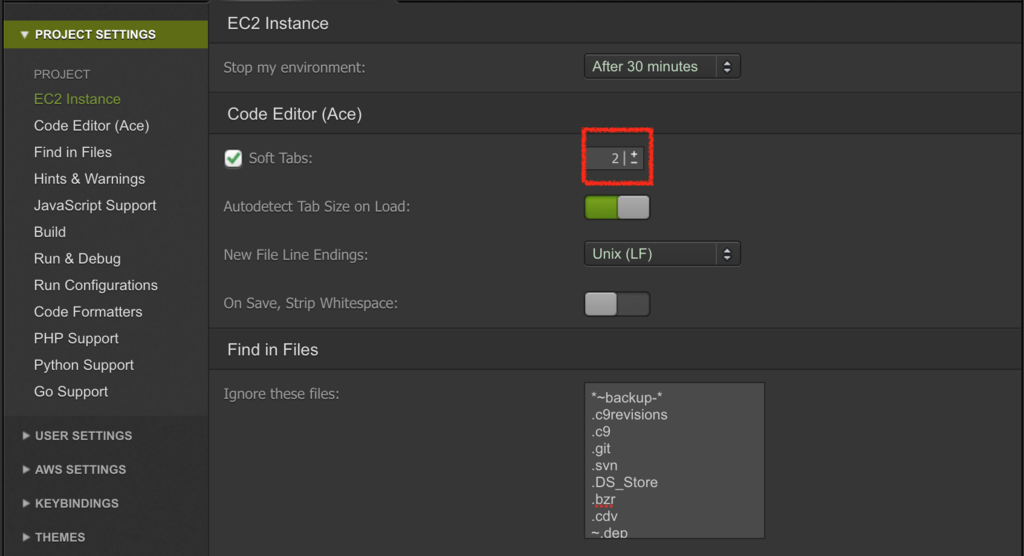Image resolution: width=1024 pixels, height=556 pixels.
Task: Click inside the Ignore these files box
Action: point(674,461)
